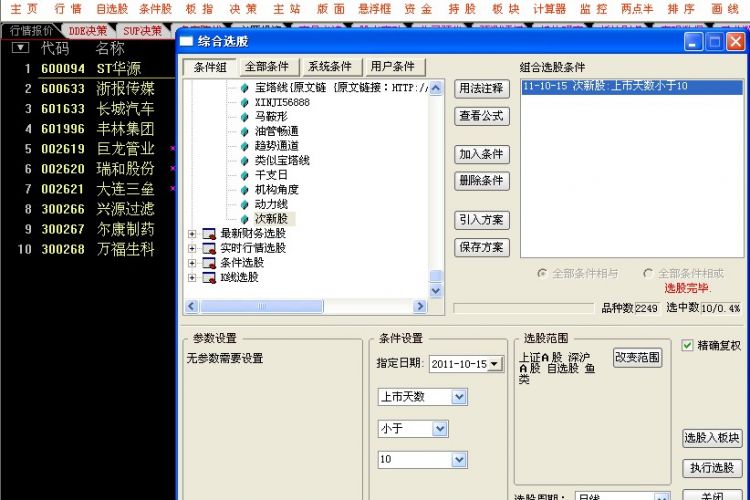Viewport: 750px width, 500px height.
Task: Click the tree scroll-right arrow
Action: point(420,306)
